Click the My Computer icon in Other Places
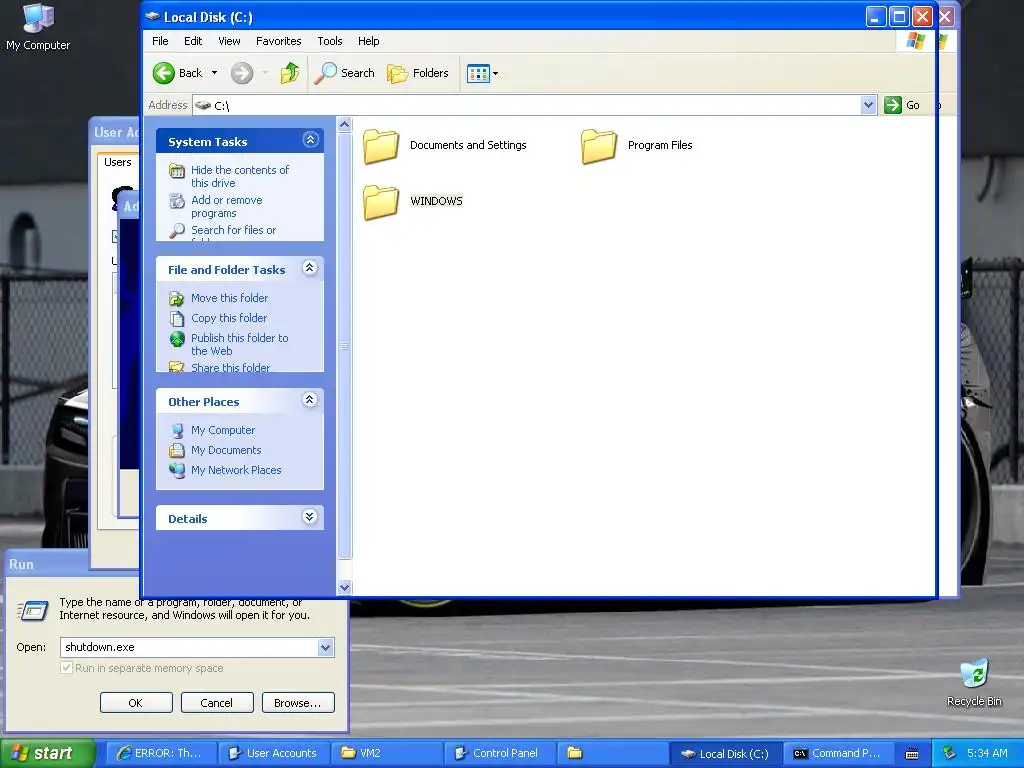This screenshot has width=1024, height=768. coord(177,430)
